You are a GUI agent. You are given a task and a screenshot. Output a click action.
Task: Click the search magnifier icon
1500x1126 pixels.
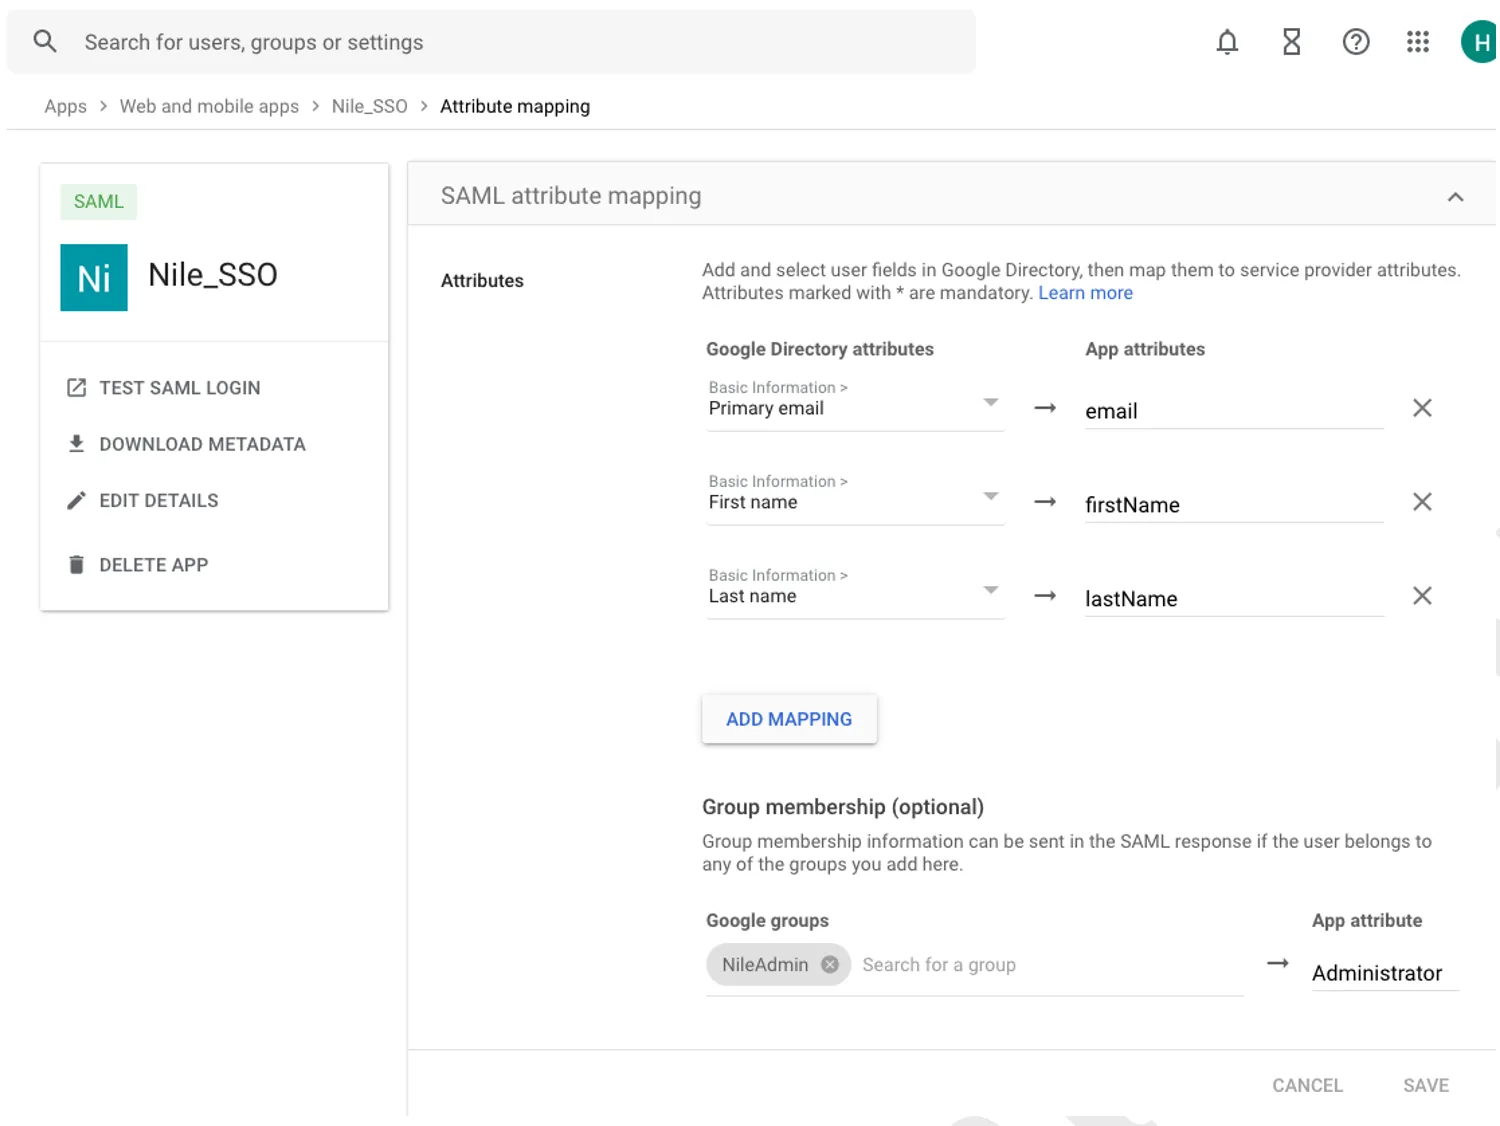(45, 41)
